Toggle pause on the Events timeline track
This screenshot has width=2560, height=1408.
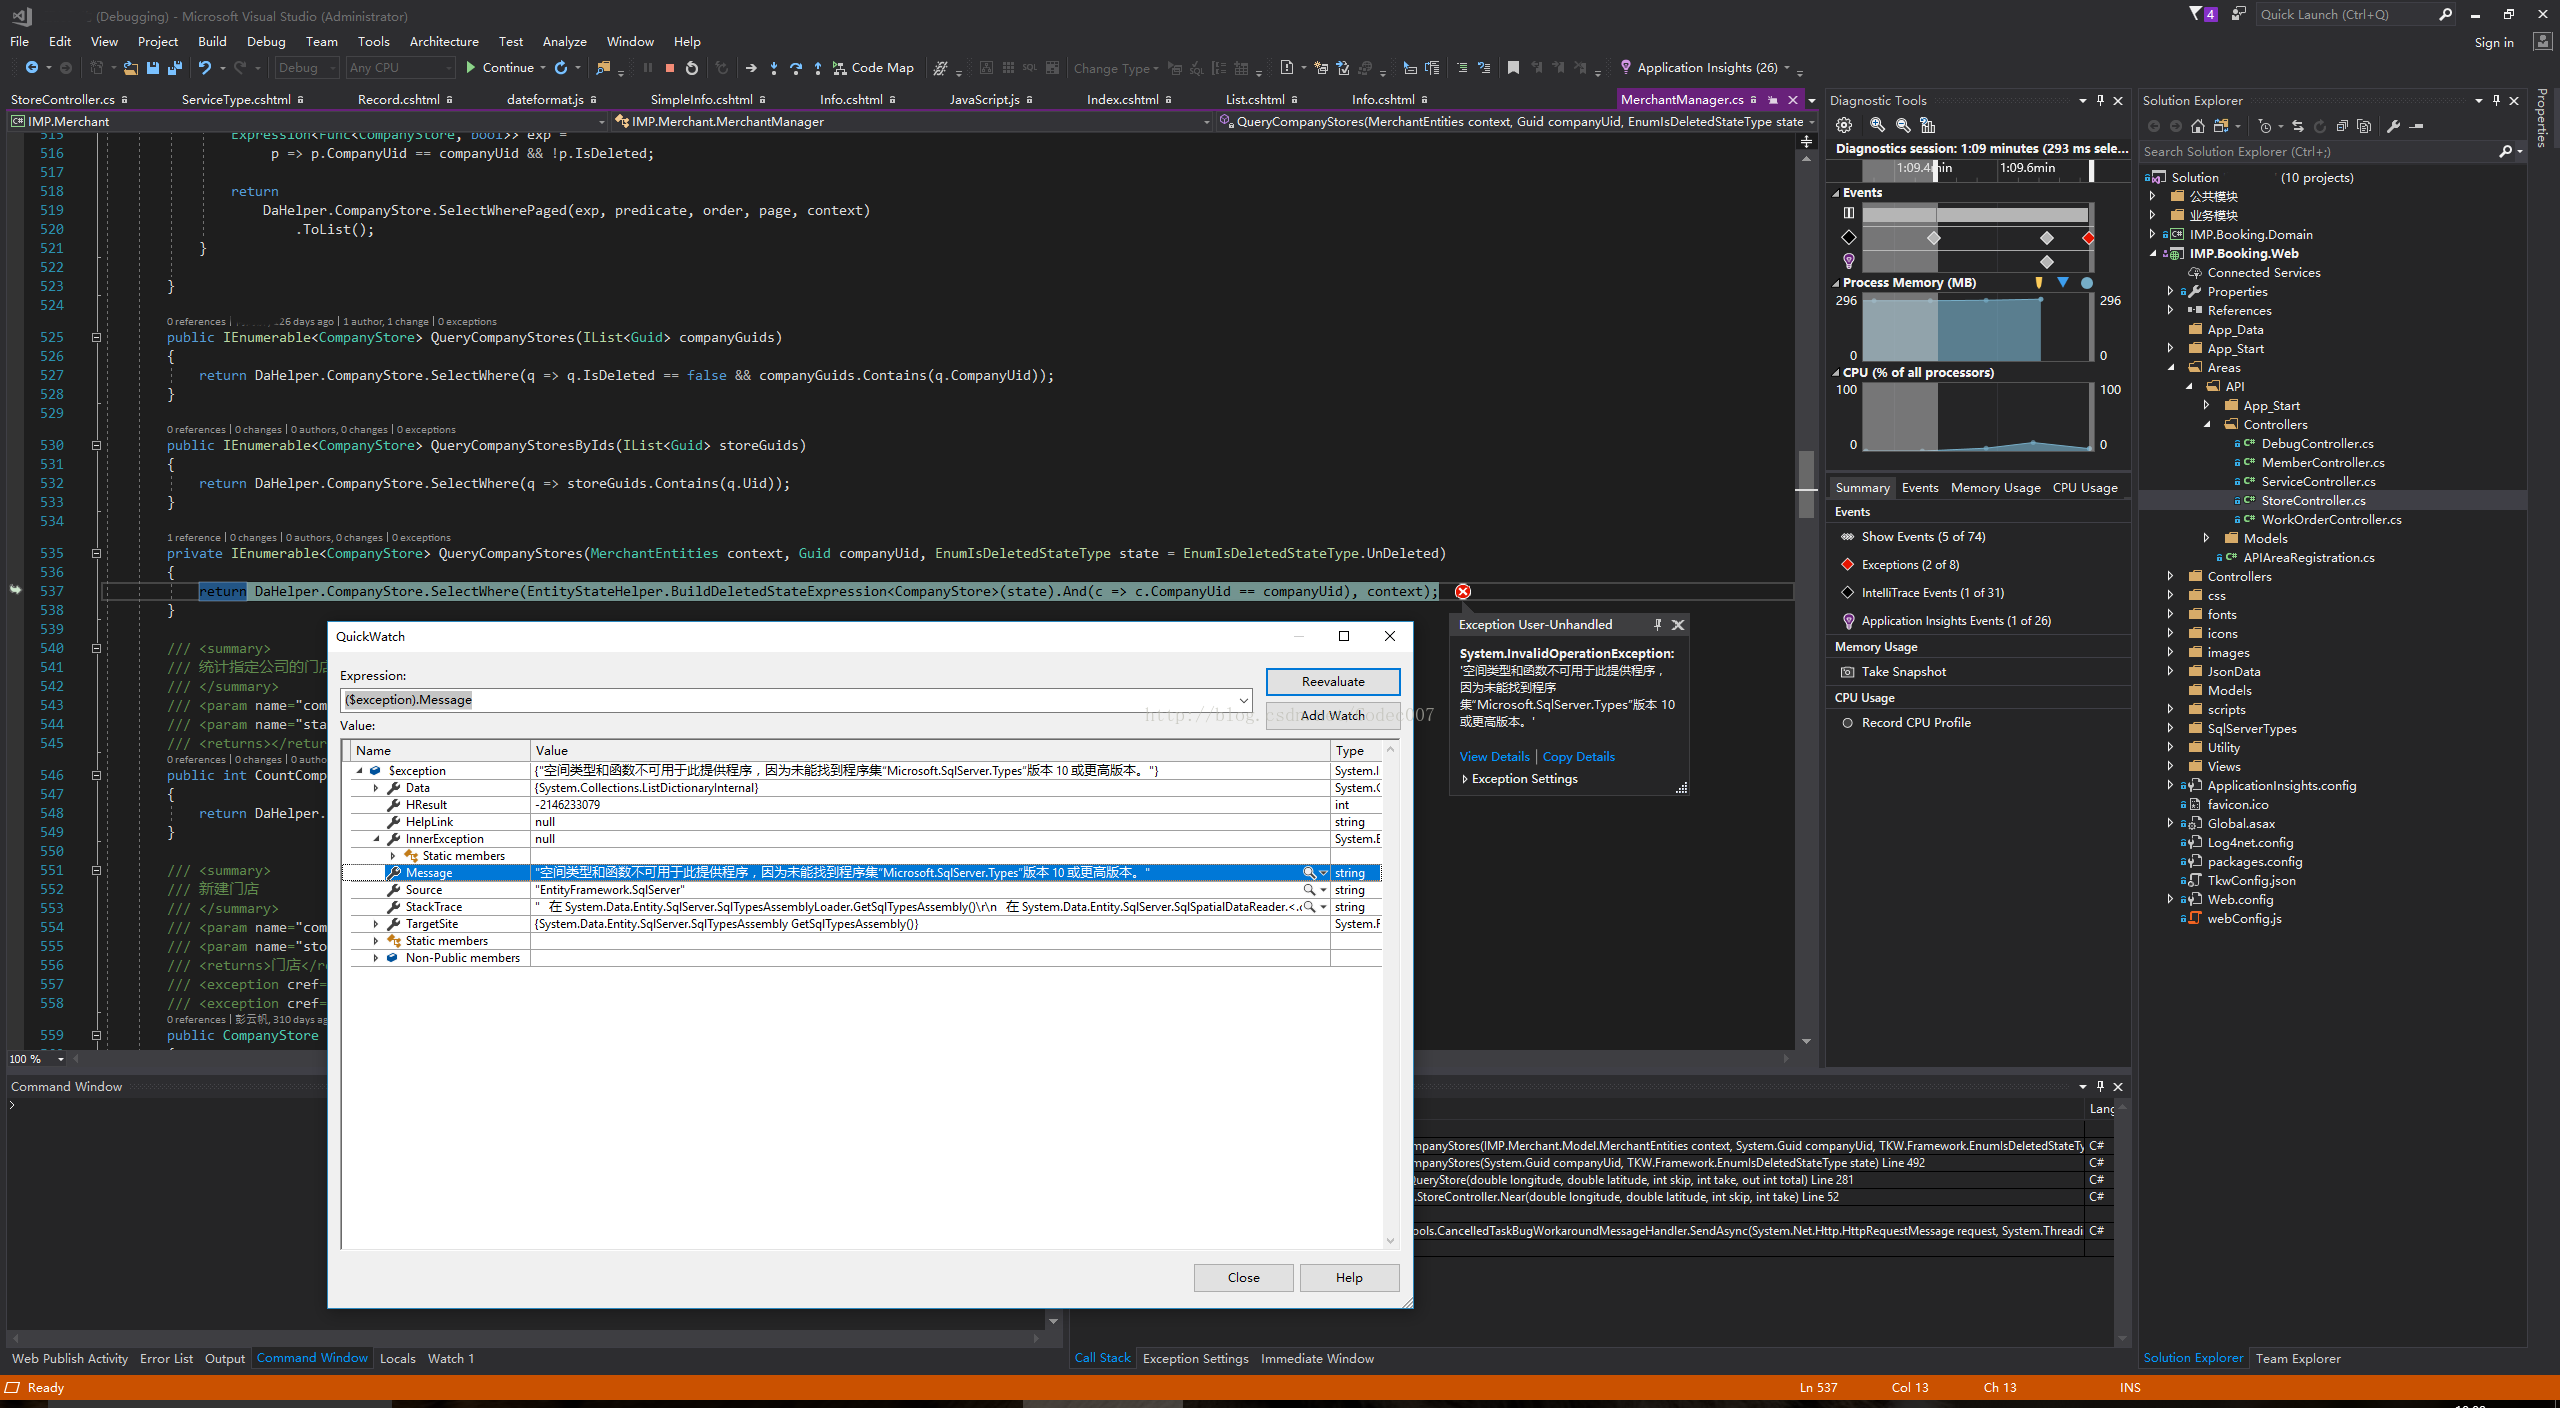[1849, 213]
